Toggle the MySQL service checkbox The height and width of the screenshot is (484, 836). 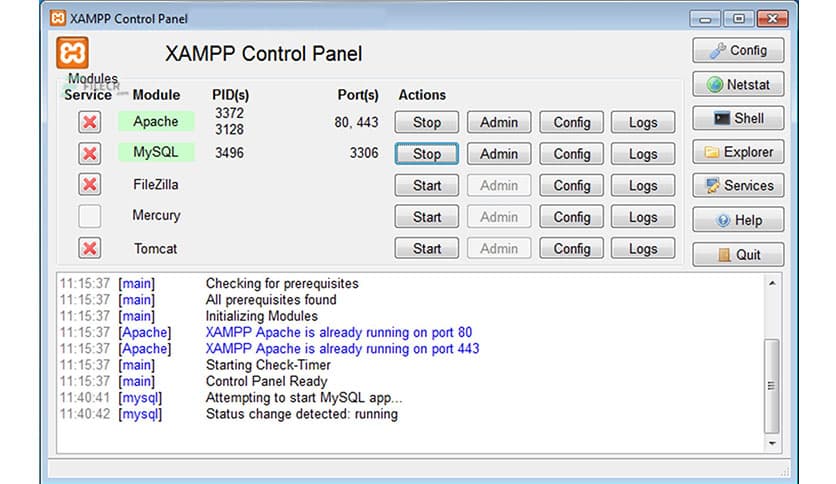[x=90, y=154]
